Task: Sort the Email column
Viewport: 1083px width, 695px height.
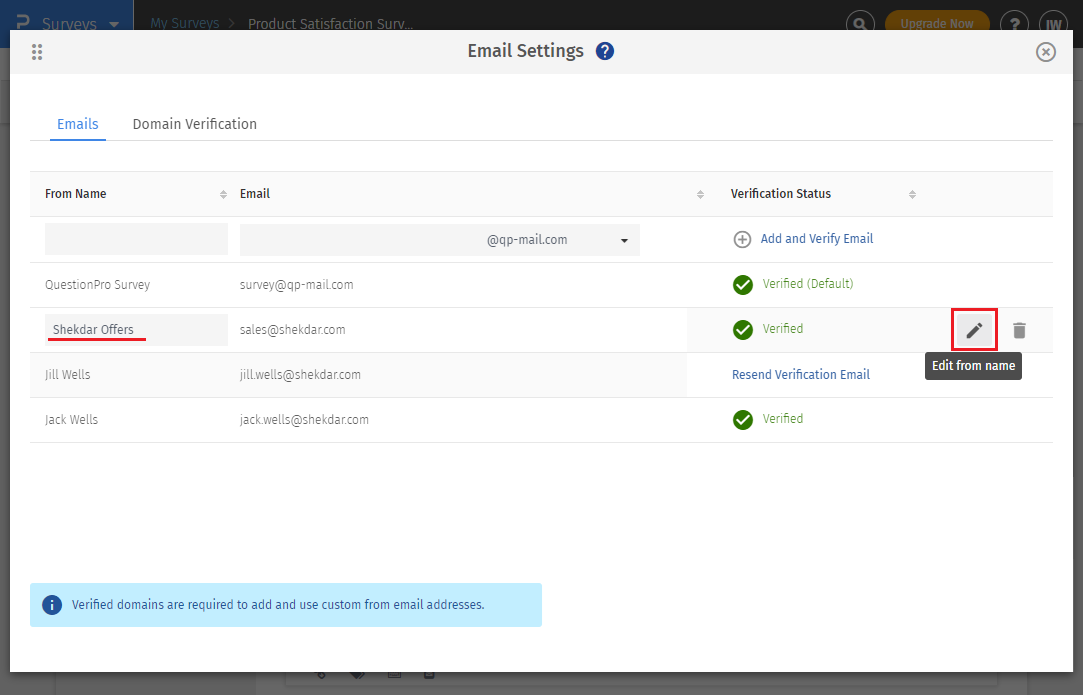Action: click(x=700, y=194)
